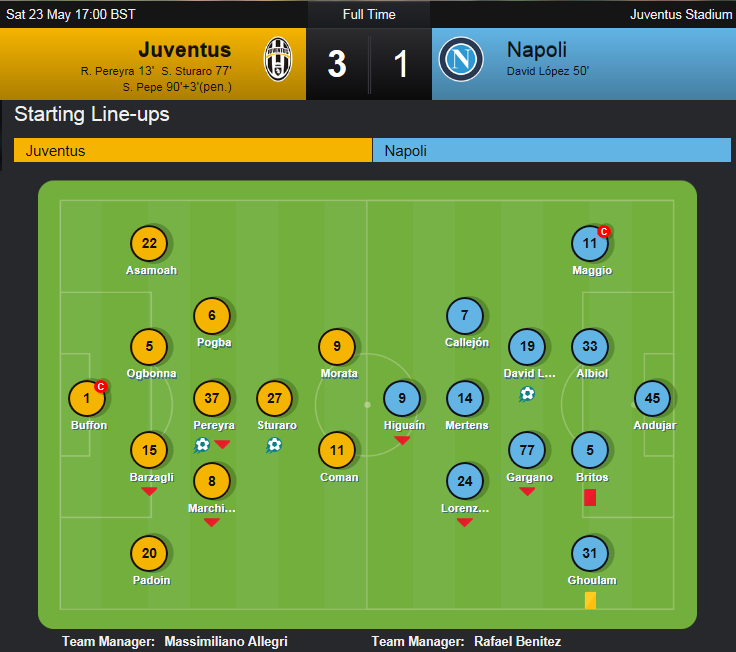Click the Juventus club crest icon

278,60
